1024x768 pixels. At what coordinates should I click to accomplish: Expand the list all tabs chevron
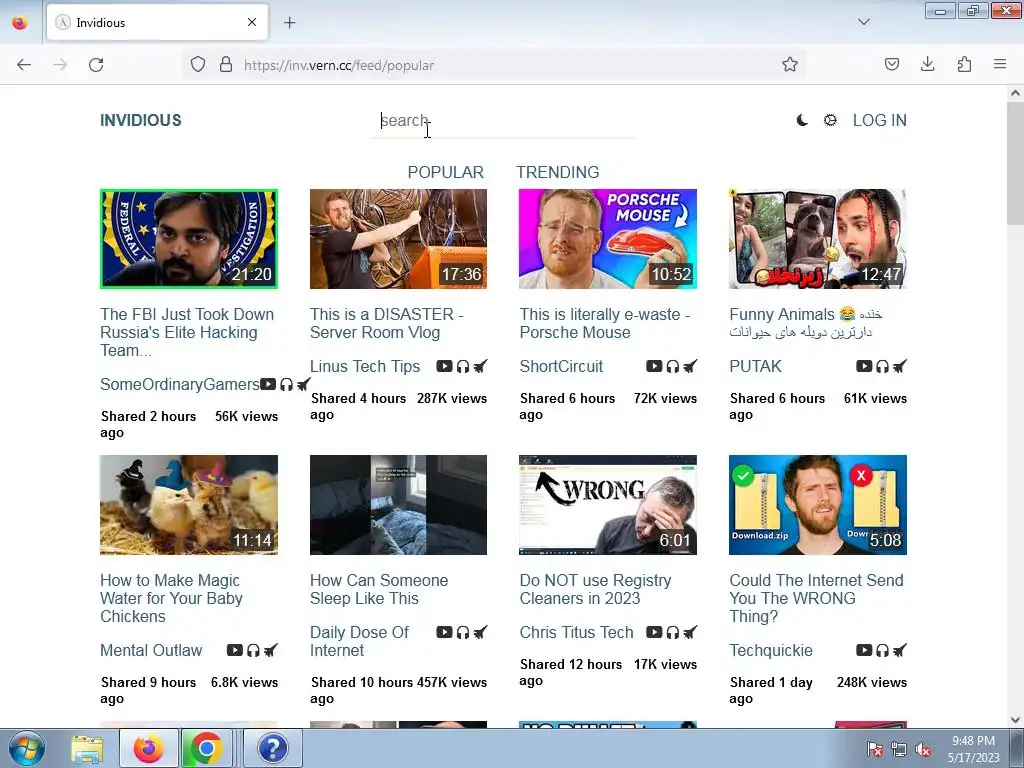point(864,22)
